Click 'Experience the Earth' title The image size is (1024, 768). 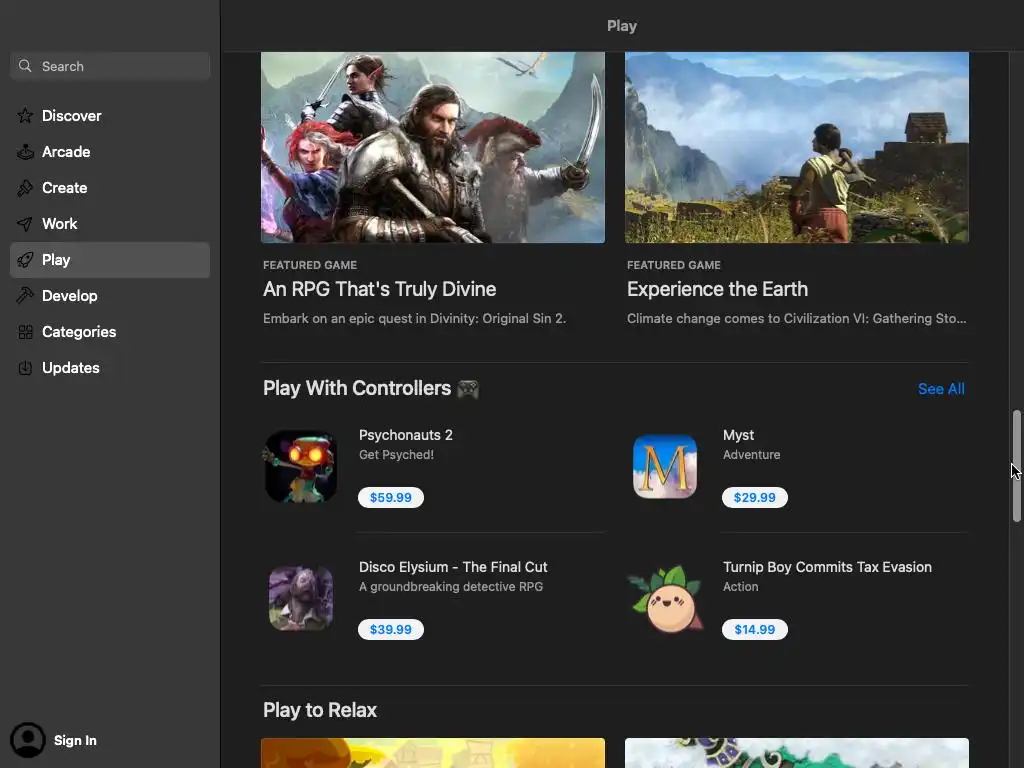coord(717,289)
